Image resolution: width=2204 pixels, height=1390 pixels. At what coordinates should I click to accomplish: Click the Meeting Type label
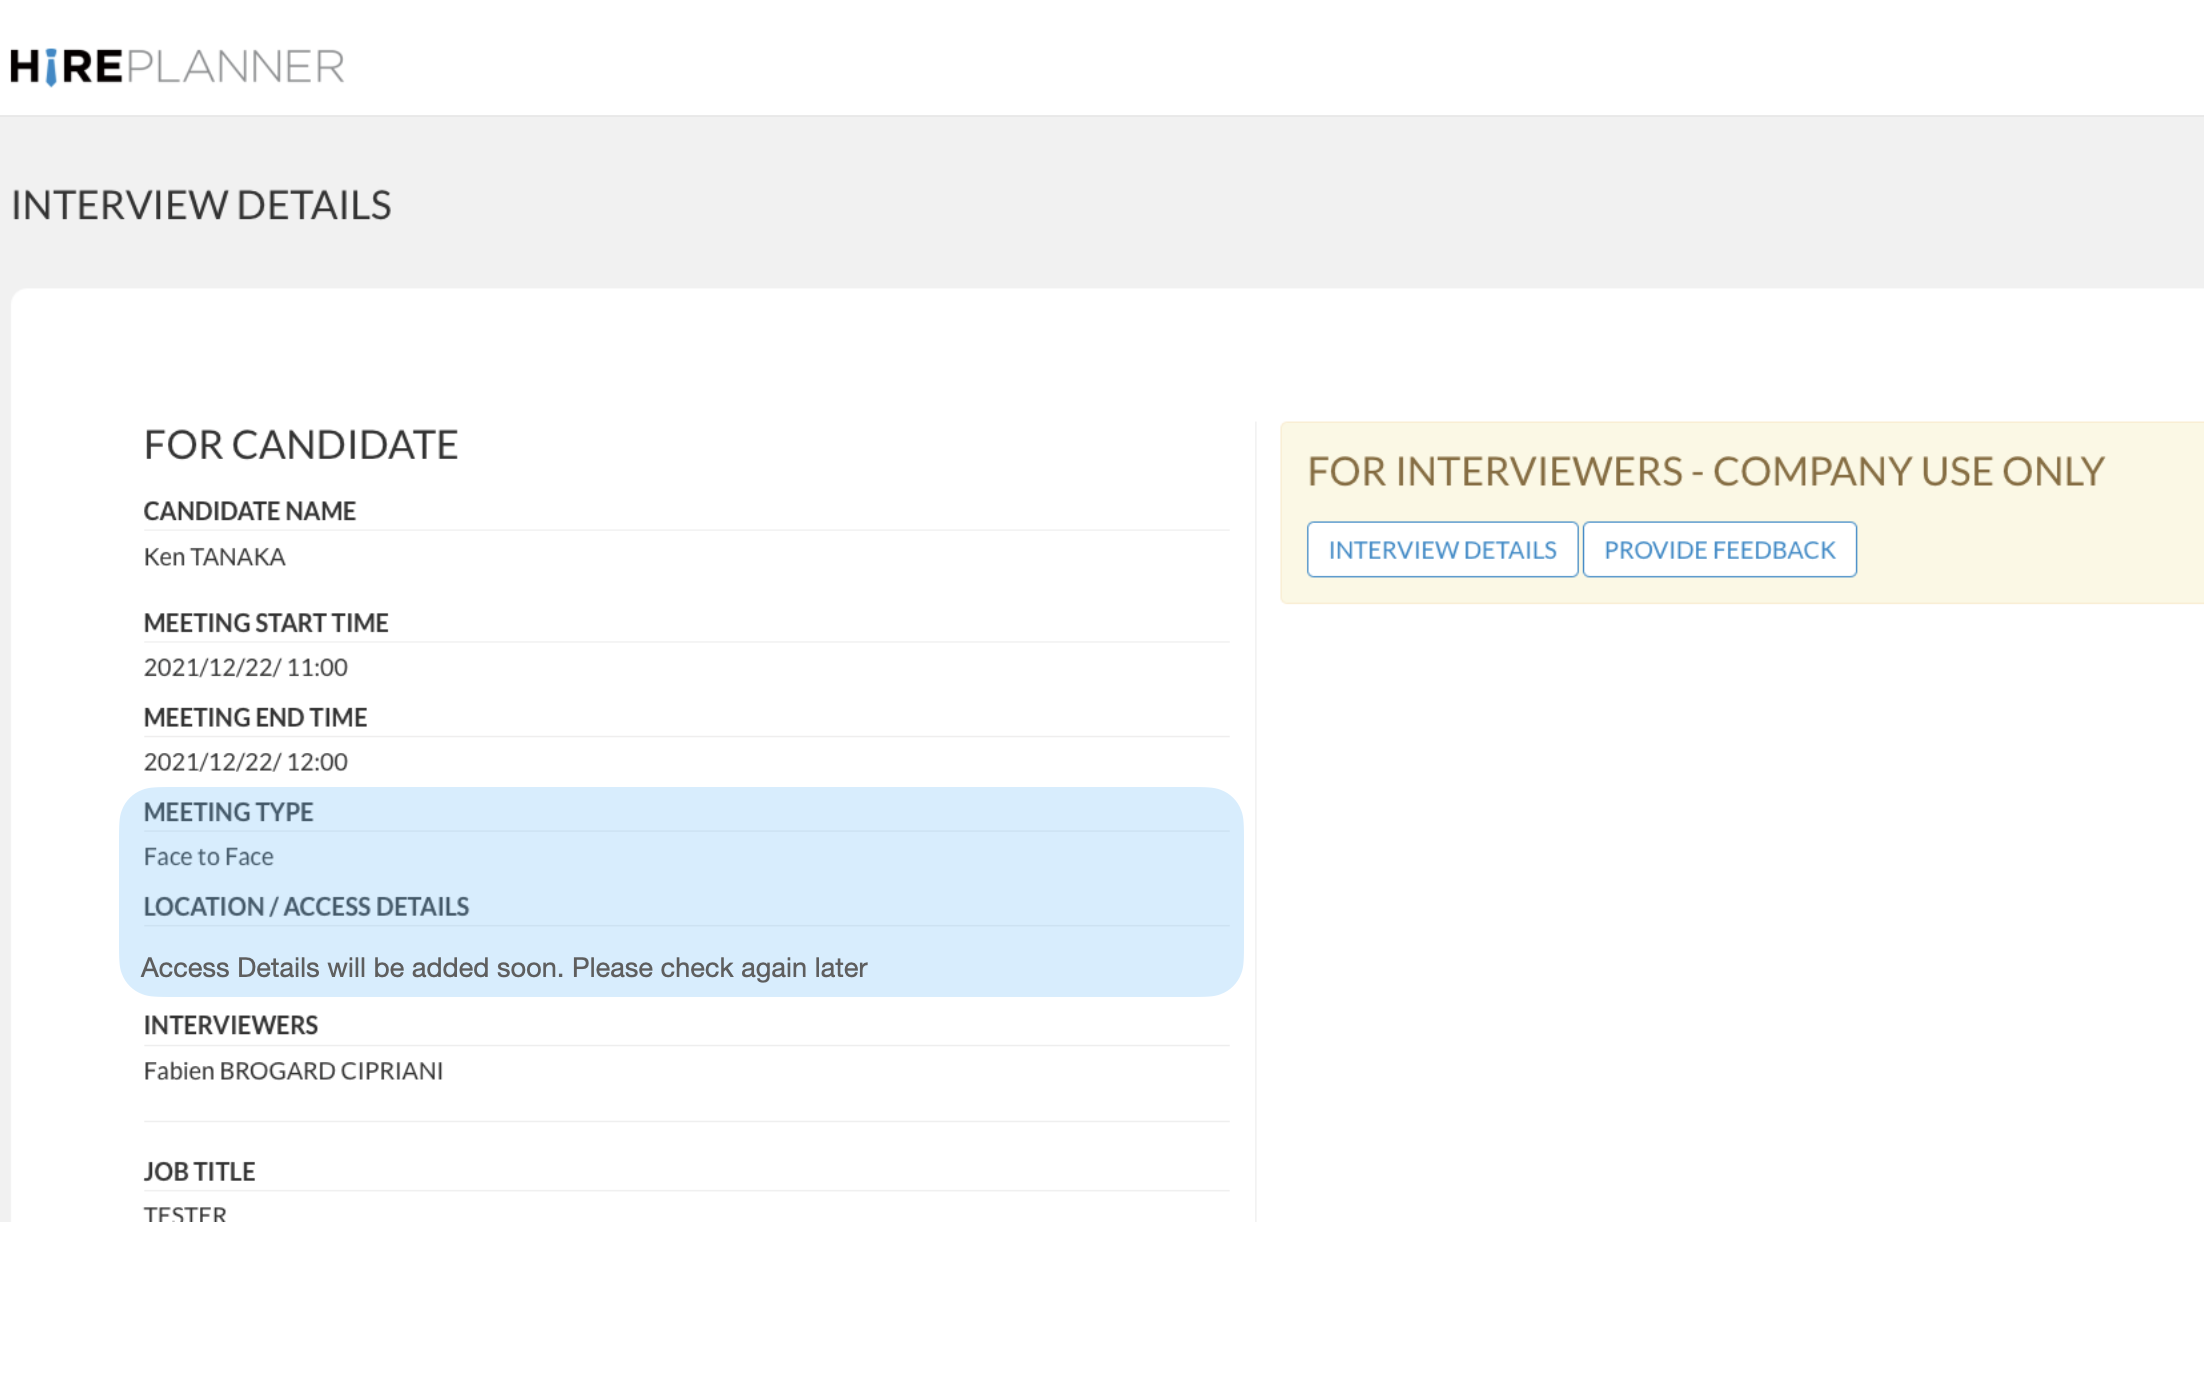click(228, 812)
